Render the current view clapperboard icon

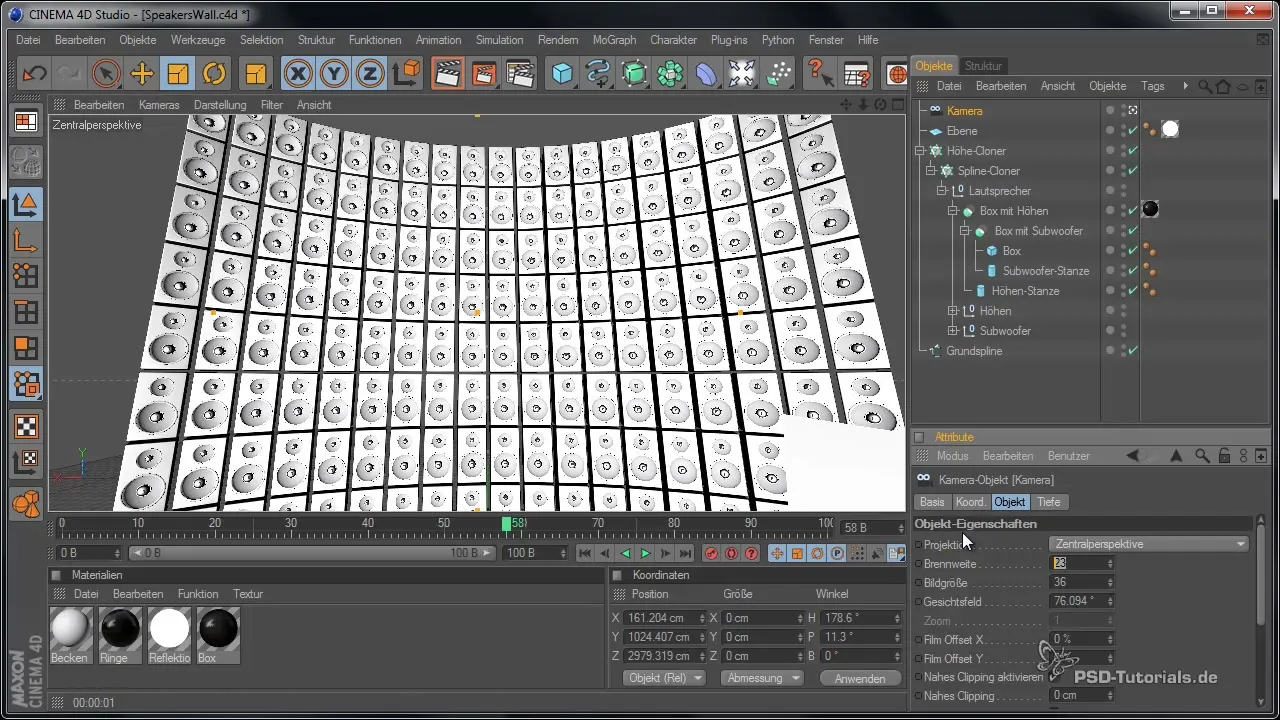click(x=447, y=74)
